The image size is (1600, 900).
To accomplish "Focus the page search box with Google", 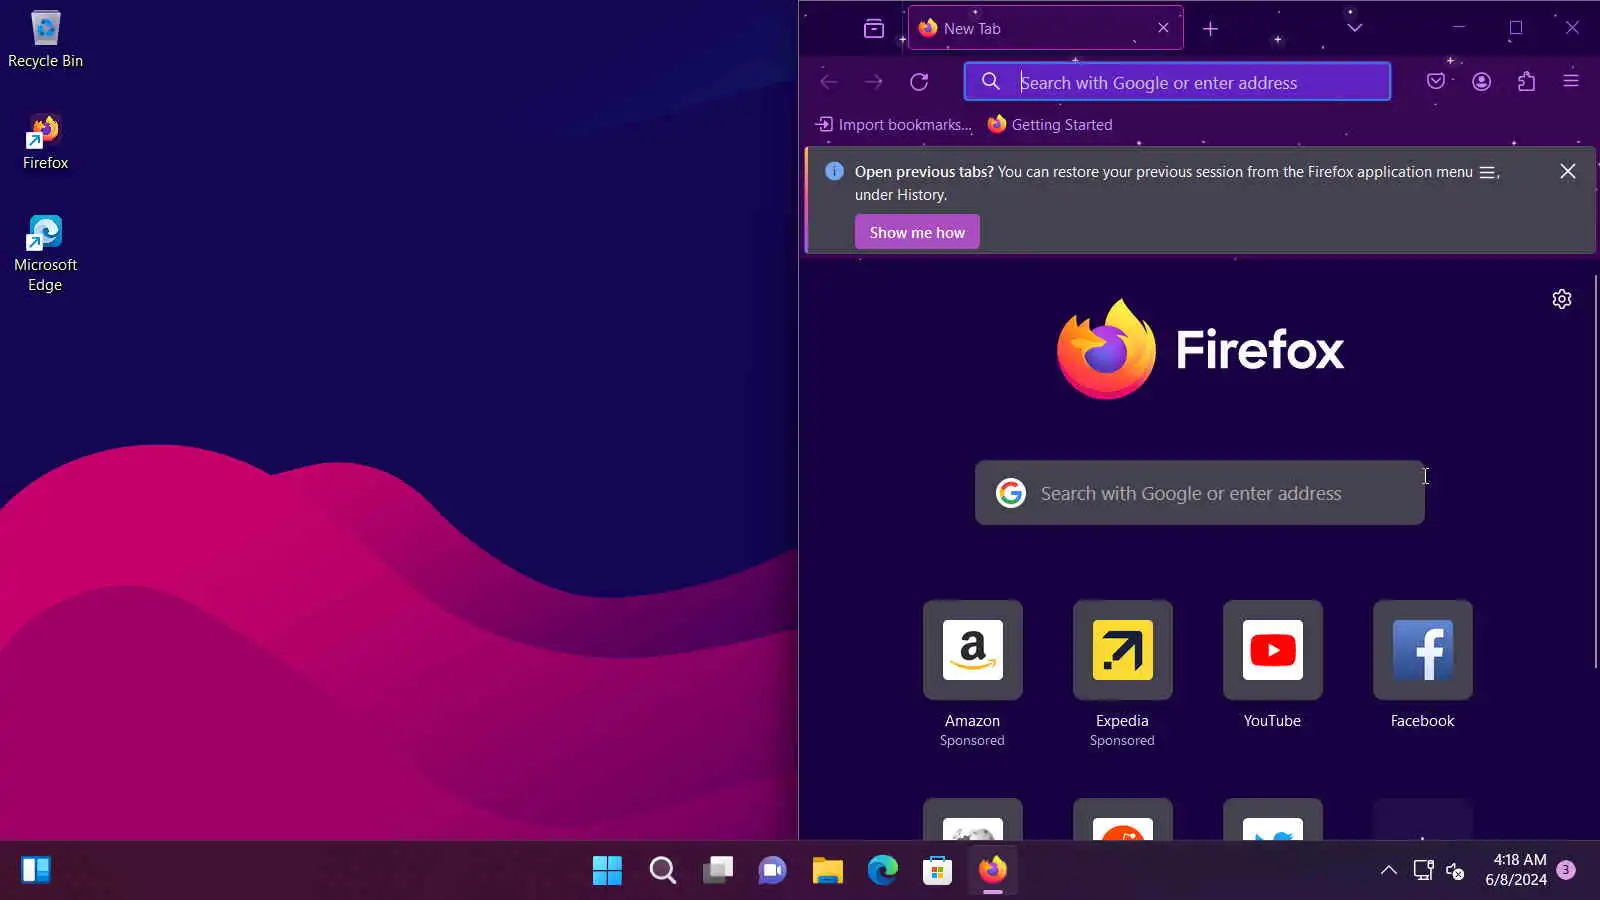I will 1200,493.
